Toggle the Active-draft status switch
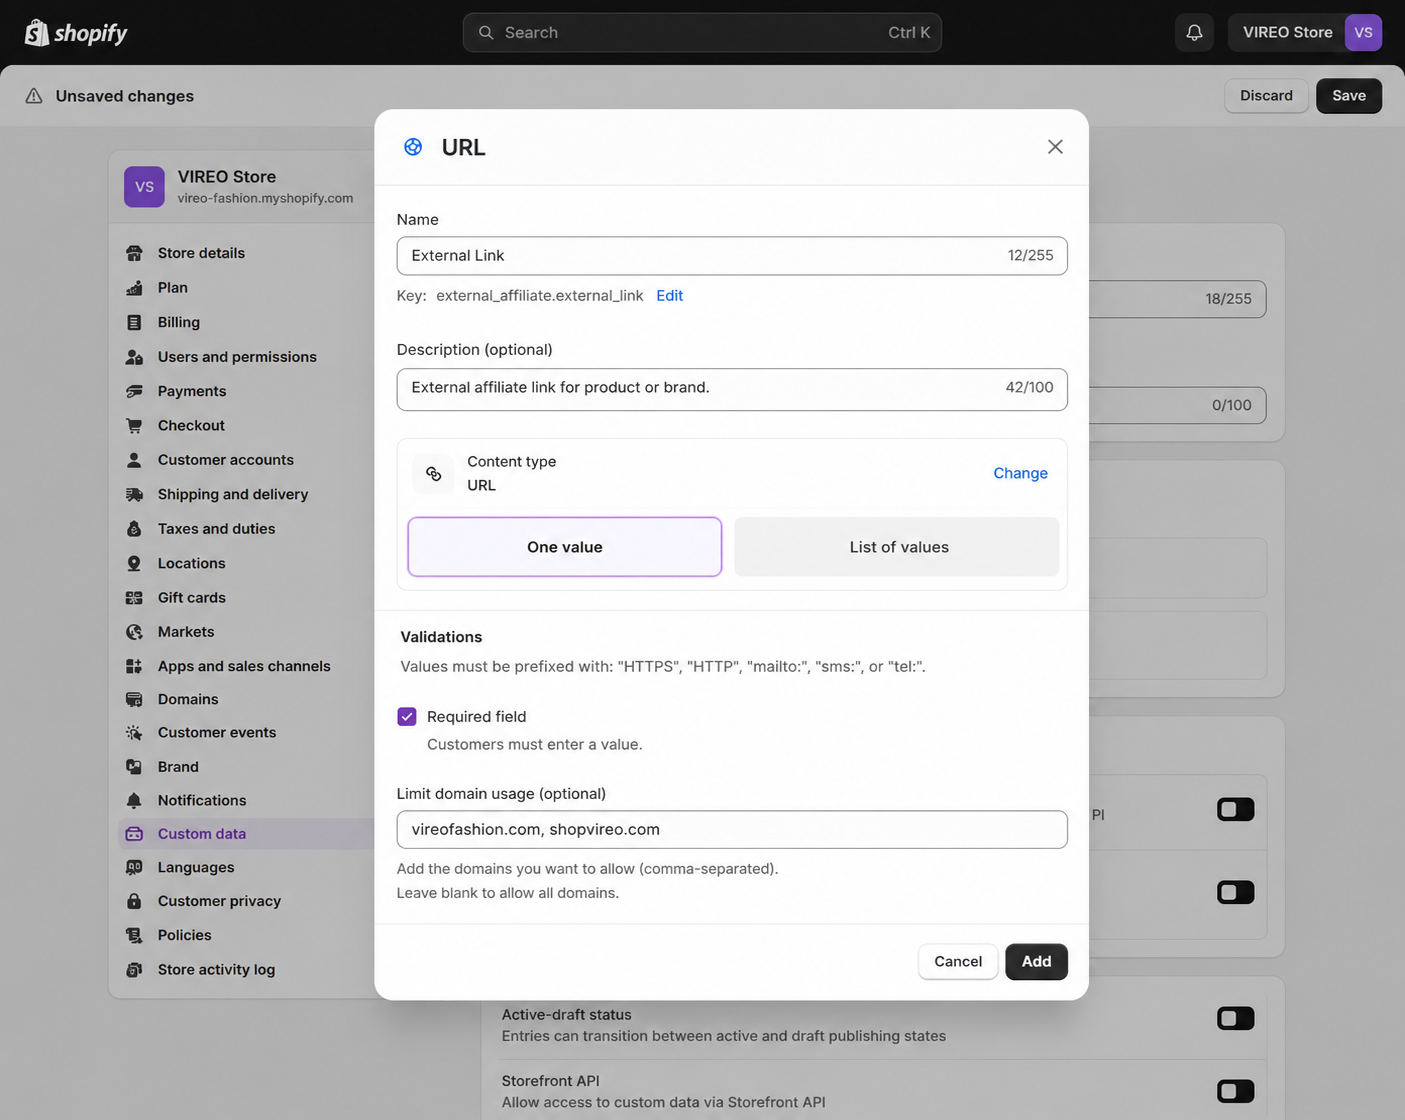Image resolution: width=1405 pixels, height=1120 pixels. [x=1235, y=1018]
